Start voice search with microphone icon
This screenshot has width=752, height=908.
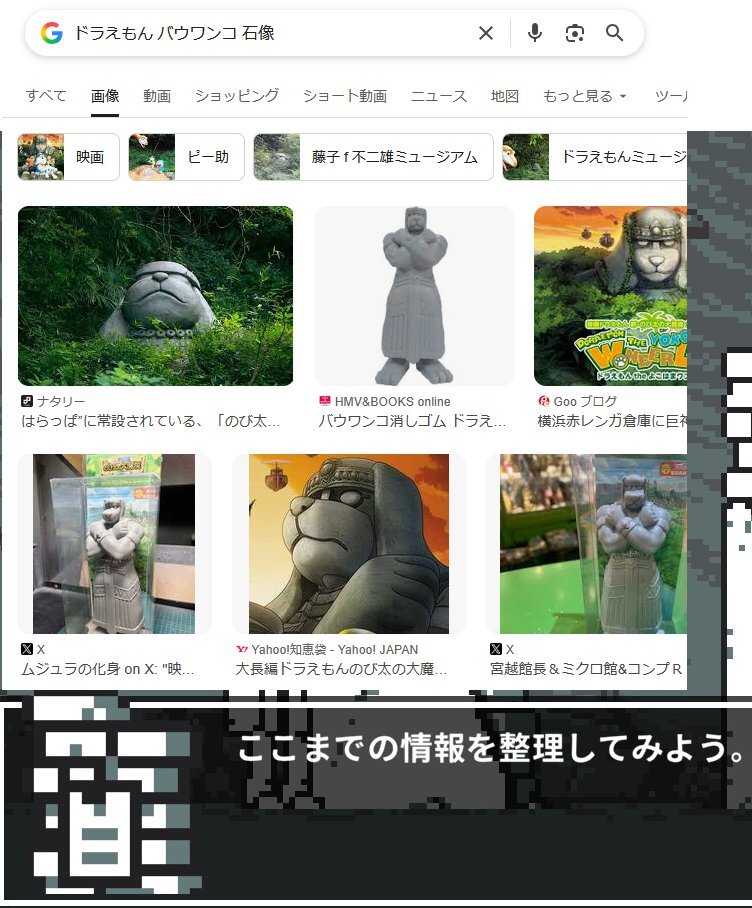[x=535, y=33]
